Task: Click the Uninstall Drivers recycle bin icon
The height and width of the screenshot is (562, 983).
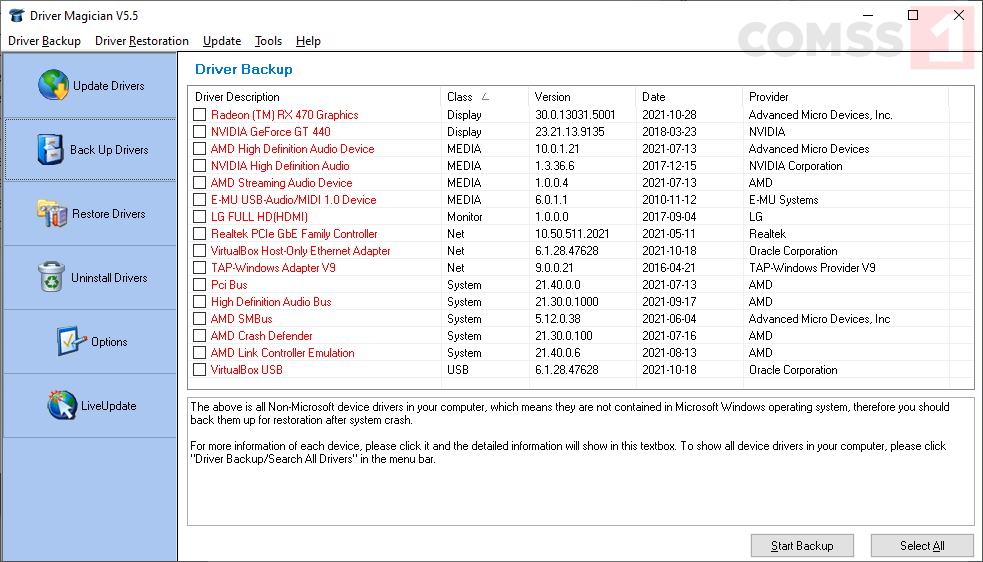Action: 51,277
